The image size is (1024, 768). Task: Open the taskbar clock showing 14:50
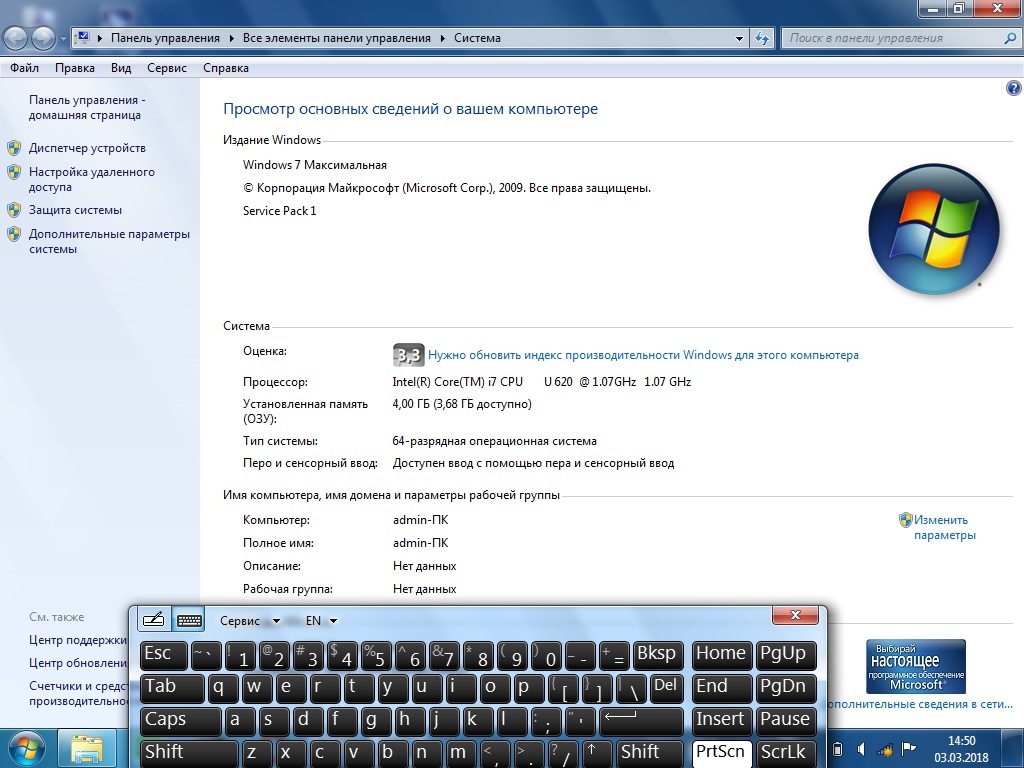[961, 749]
